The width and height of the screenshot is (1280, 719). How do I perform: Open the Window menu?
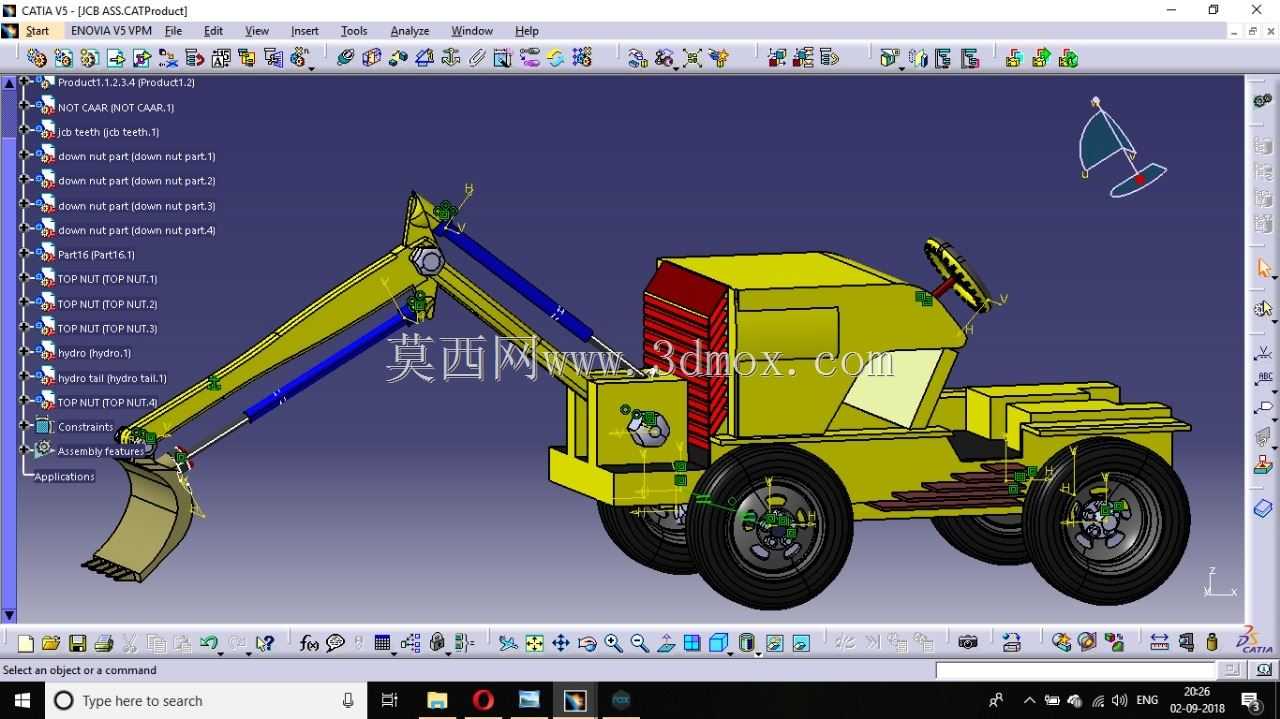472,31
